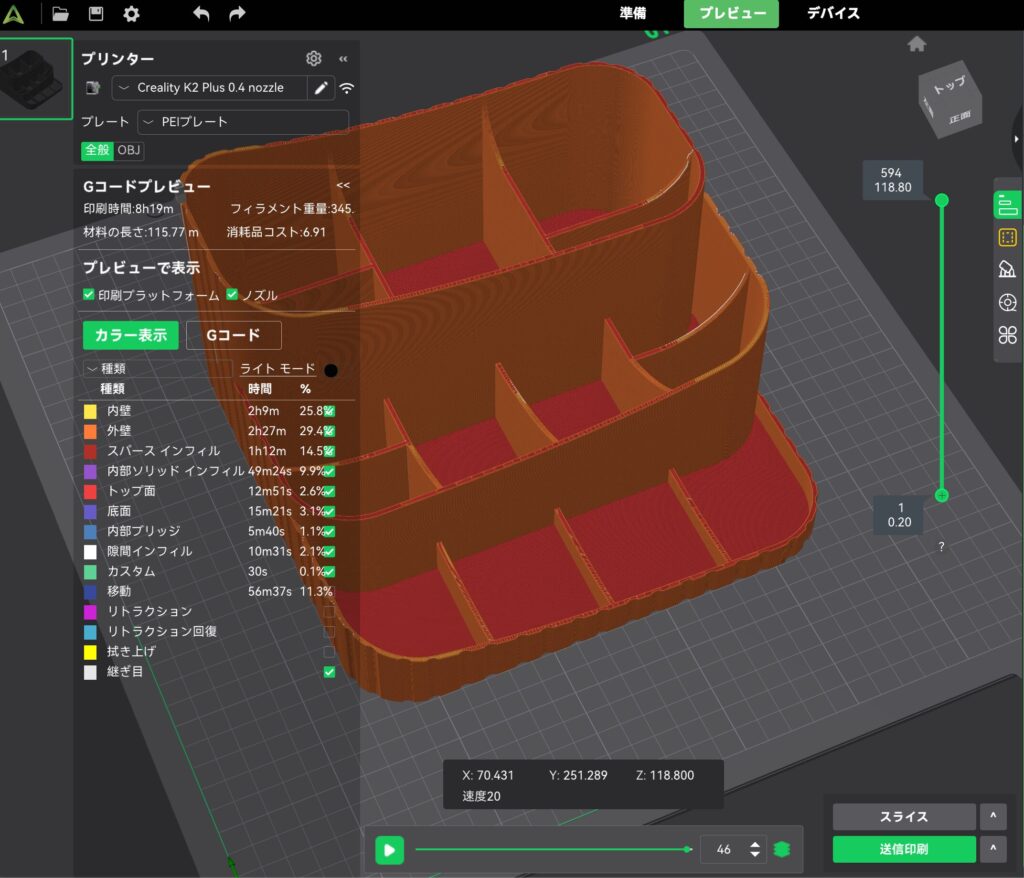Click the plate selection icon in the right sidebar
Viewport: 1024px width, 878px height.
(x=1008, y=238)
